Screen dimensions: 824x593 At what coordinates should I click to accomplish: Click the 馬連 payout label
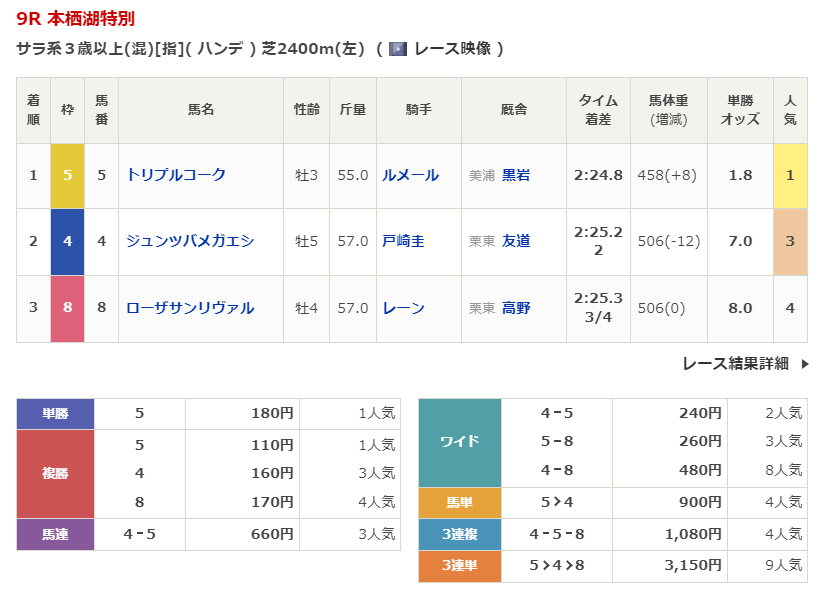(55, 535)
